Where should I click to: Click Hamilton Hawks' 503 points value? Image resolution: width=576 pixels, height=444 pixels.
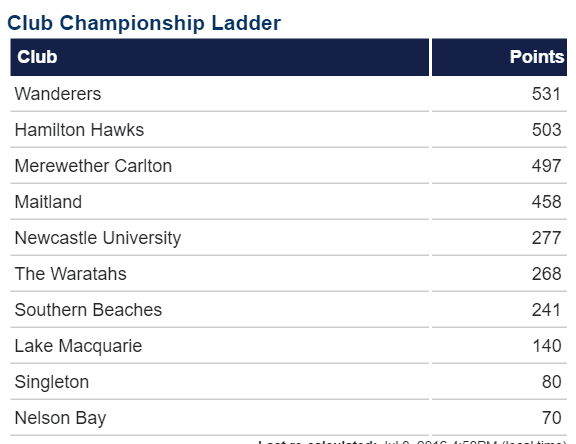pyautogui.click(x=546, y=130)
